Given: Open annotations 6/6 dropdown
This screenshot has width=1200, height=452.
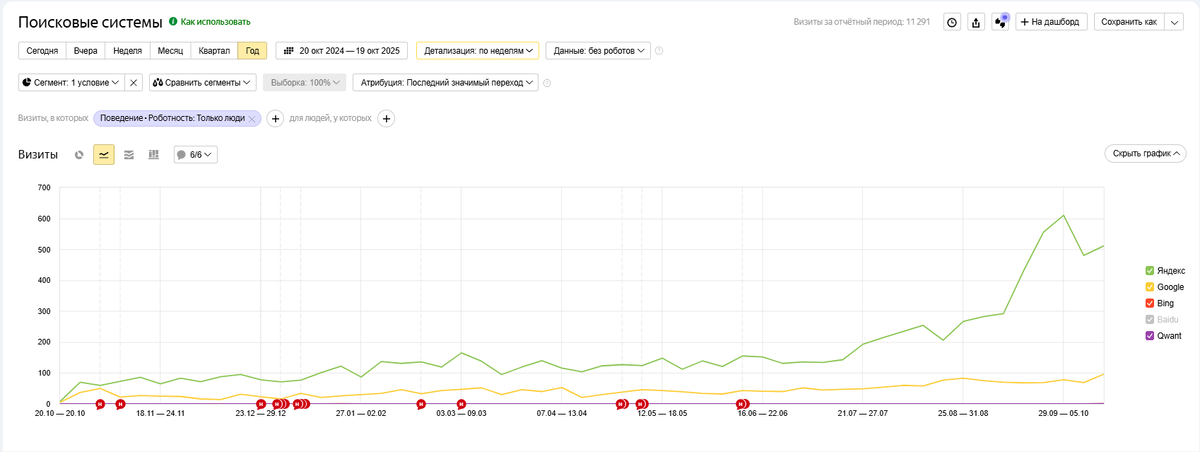Looking at the screenshot, I should [195, 155].
